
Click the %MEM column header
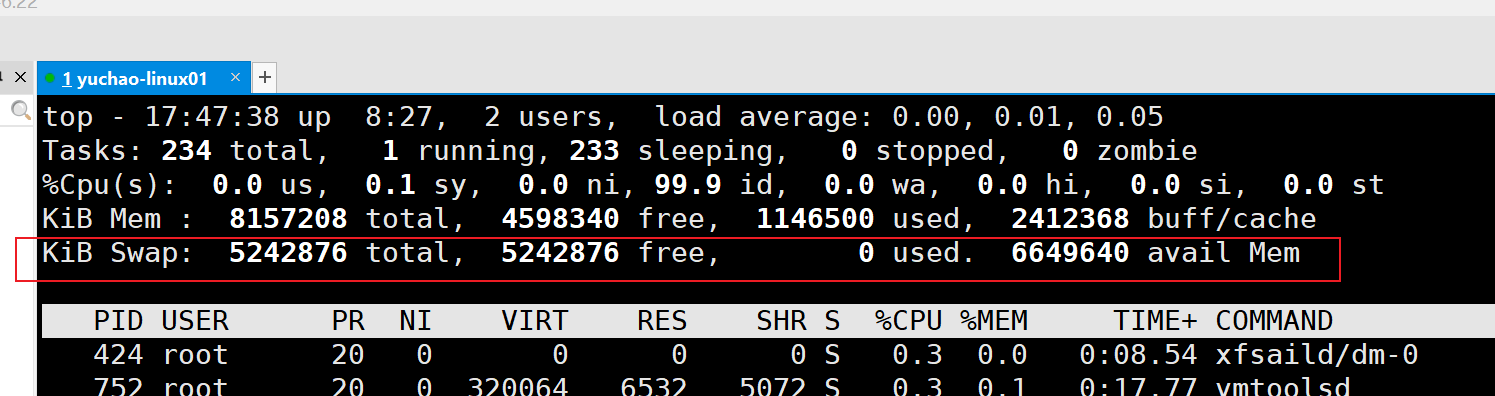click(994, 320)
